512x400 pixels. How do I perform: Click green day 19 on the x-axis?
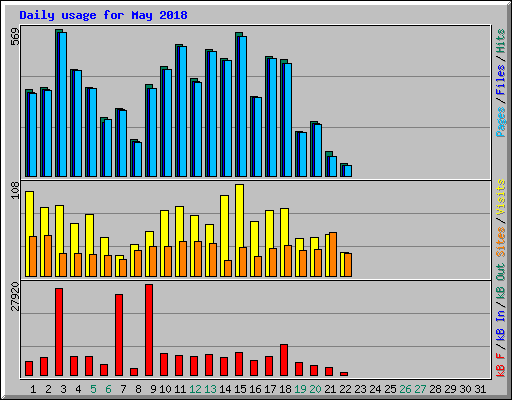coord(300,389)
